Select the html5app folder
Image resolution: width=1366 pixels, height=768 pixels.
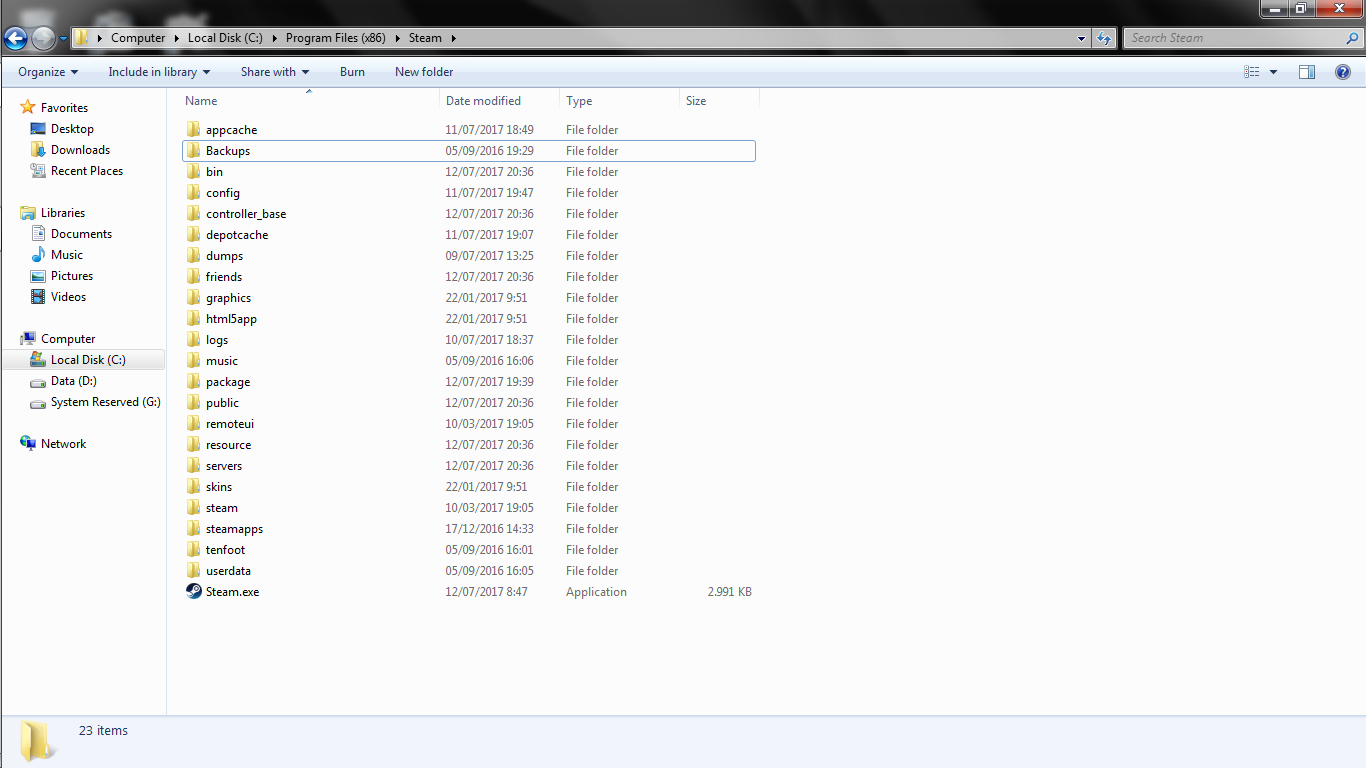[x=469, y=319]
